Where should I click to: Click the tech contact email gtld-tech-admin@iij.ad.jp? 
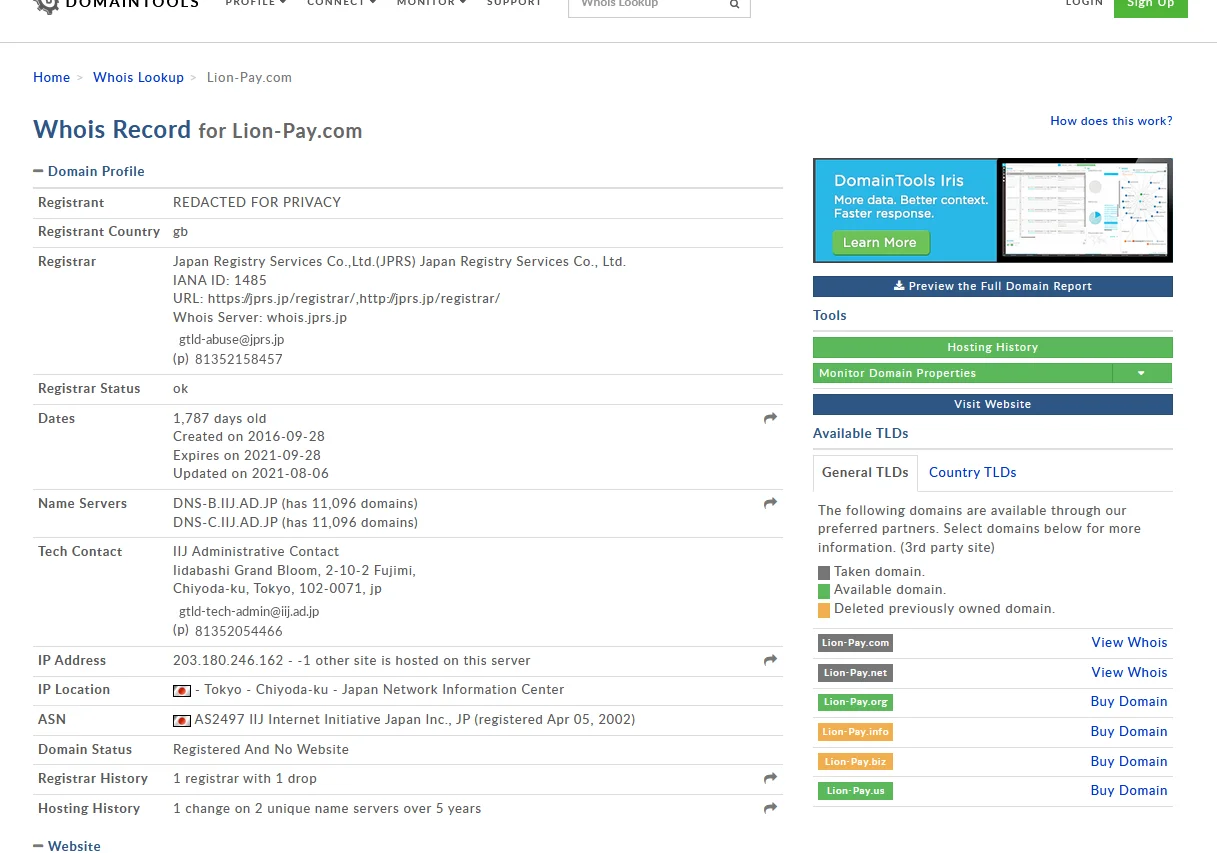pos(249,612)
